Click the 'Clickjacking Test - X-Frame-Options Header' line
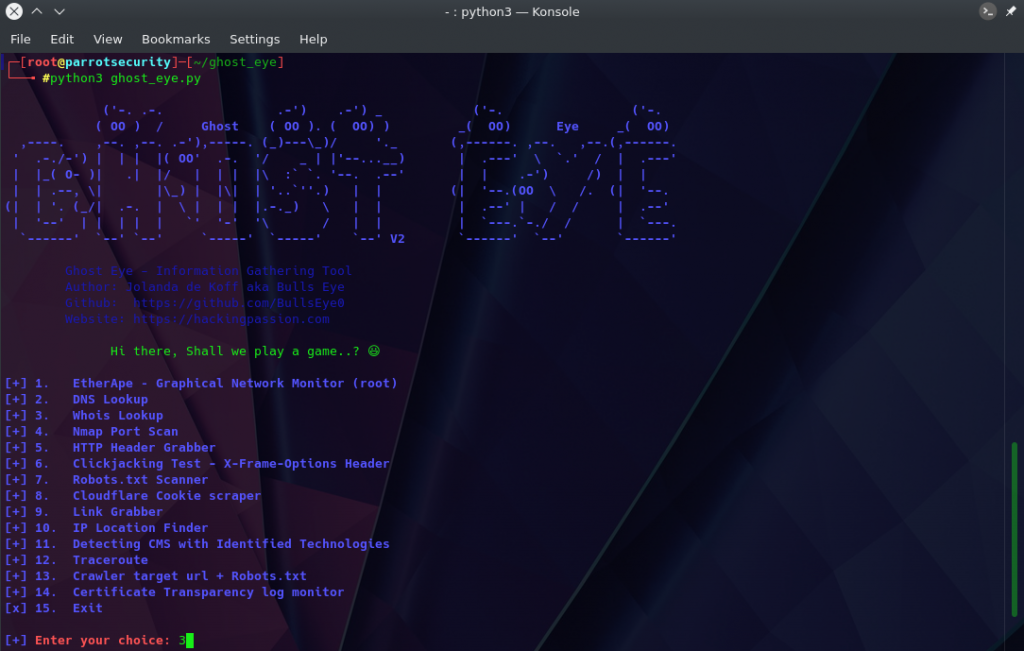 click(197, 463)
